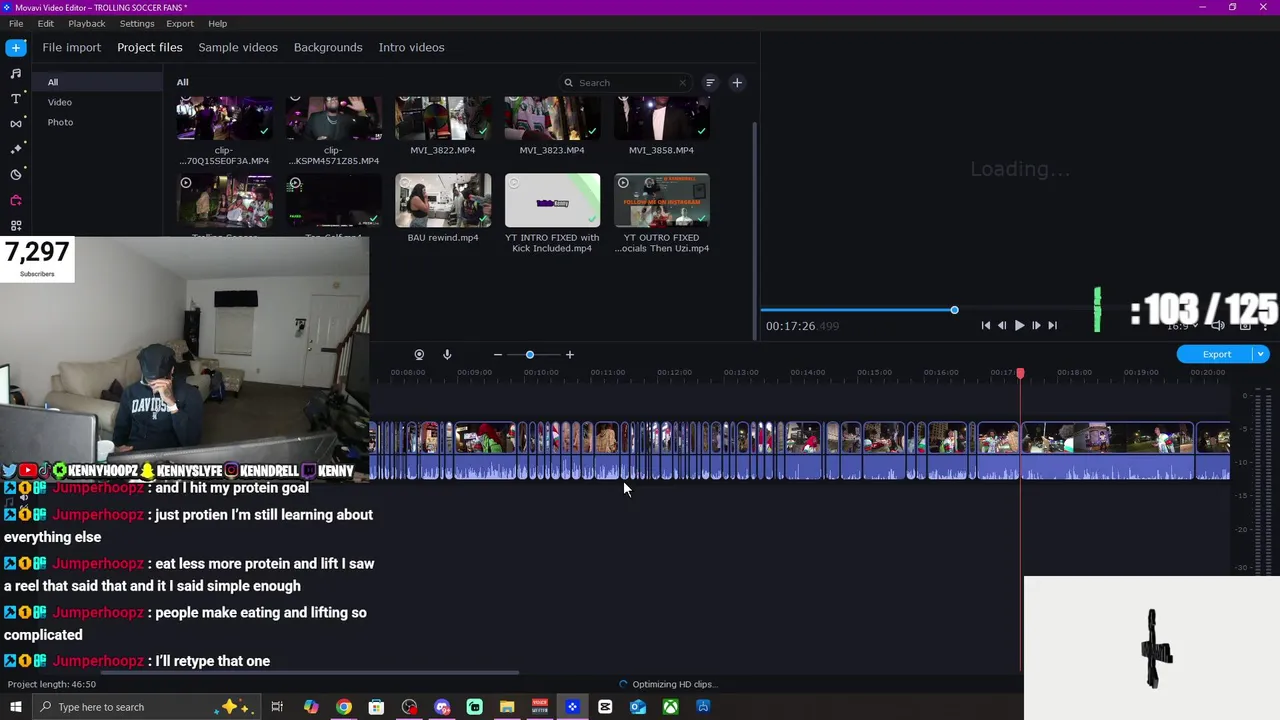Viewport: 1280px width, 720px height.
Task: Open the Stickers panel icon
Action: coord(16,175)
